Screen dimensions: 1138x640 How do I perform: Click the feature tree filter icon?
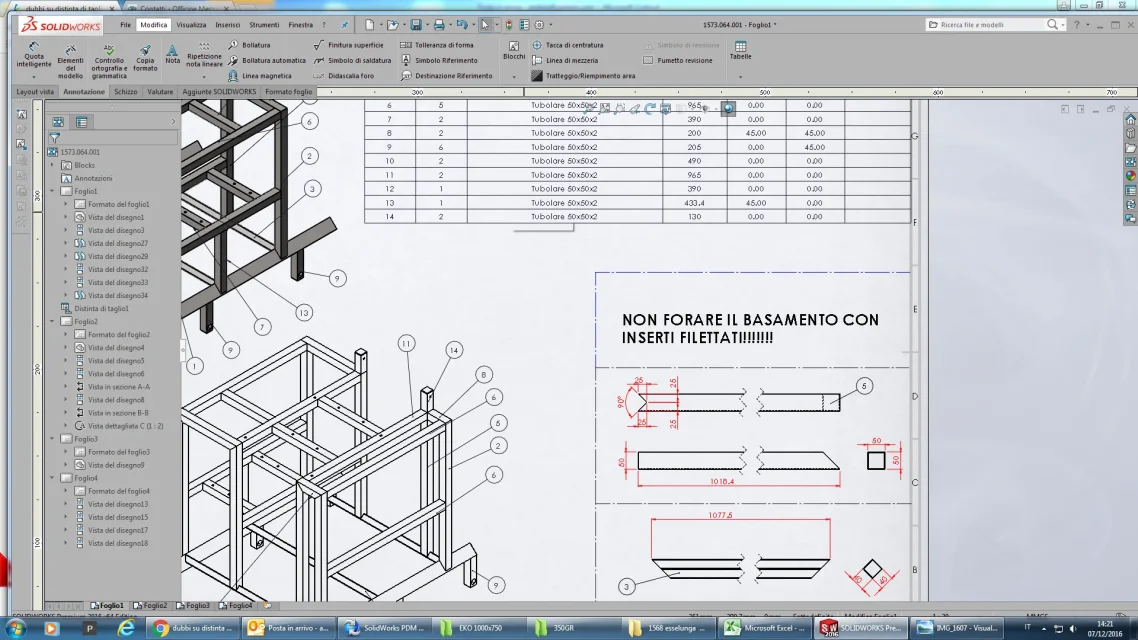click(x=54, y=137)
